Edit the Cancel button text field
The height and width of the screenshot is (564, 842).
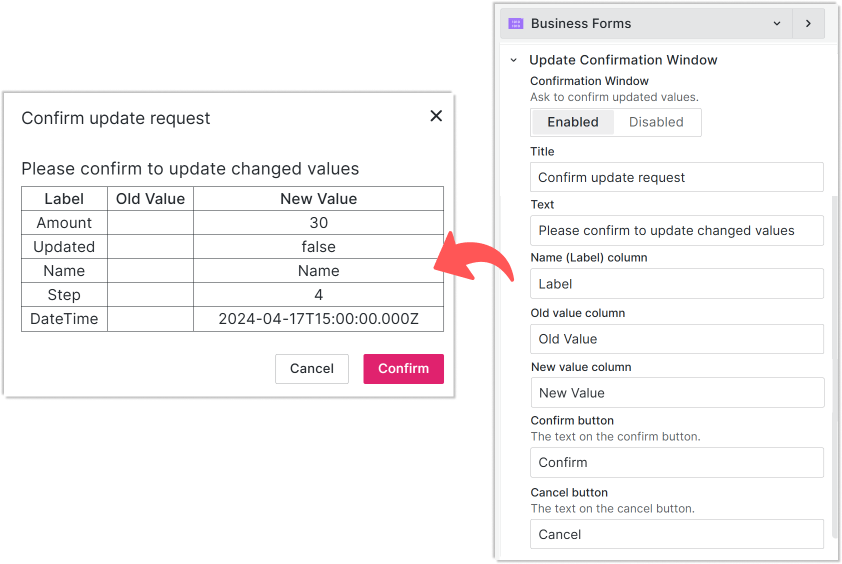point(676,534)
